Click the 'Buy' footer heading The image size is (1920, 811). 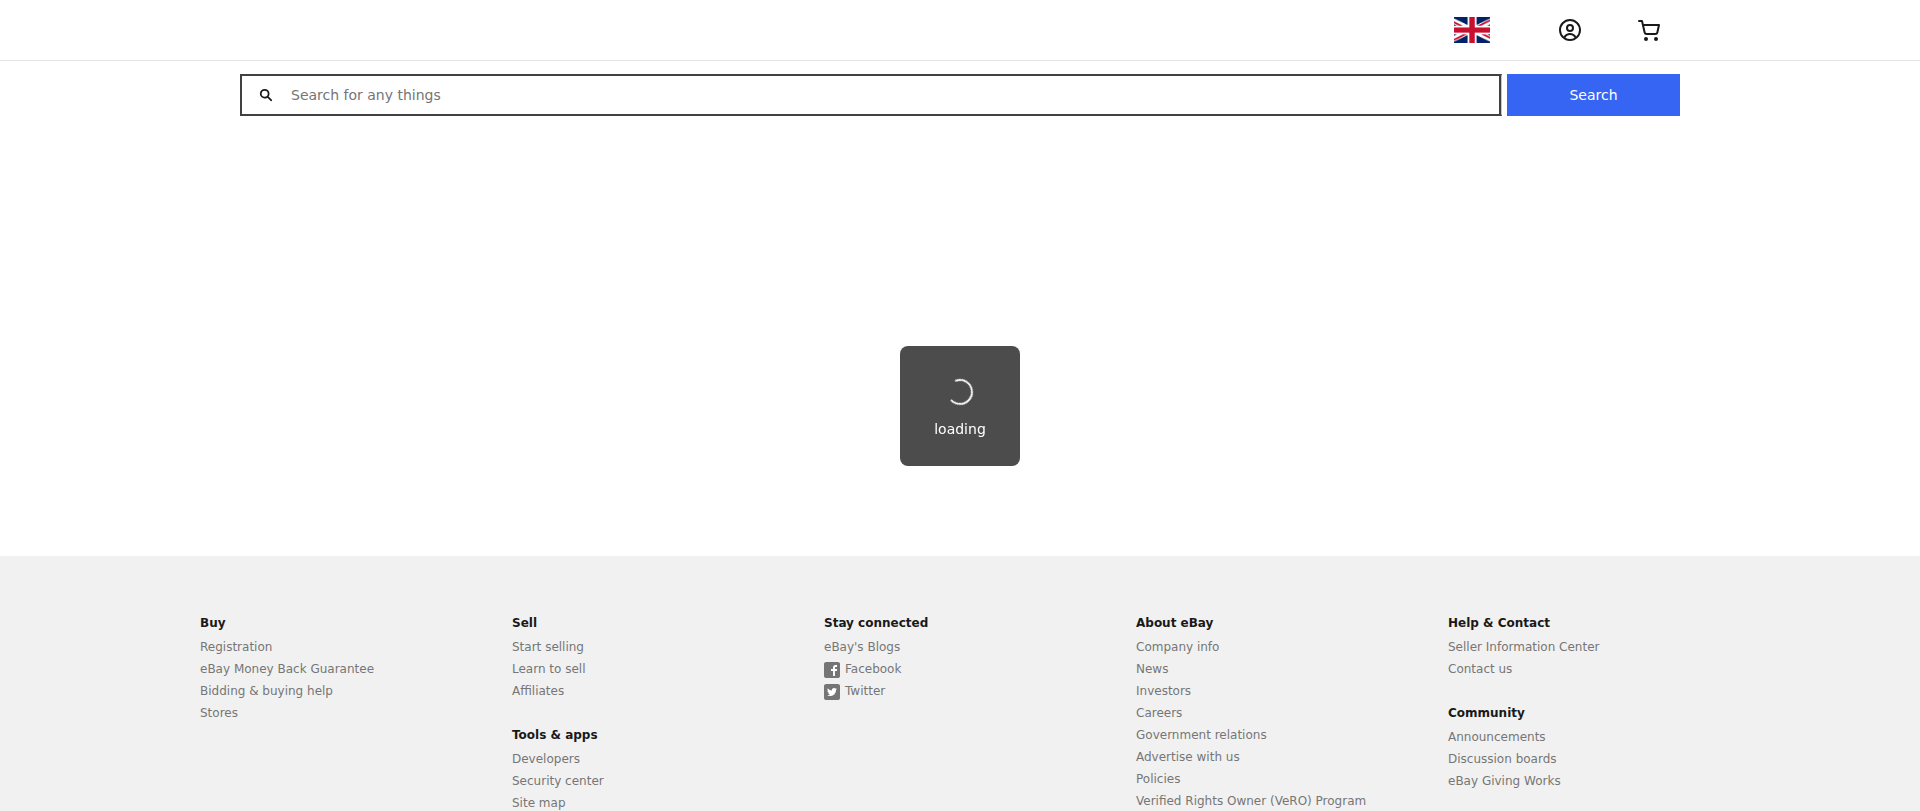213,623
